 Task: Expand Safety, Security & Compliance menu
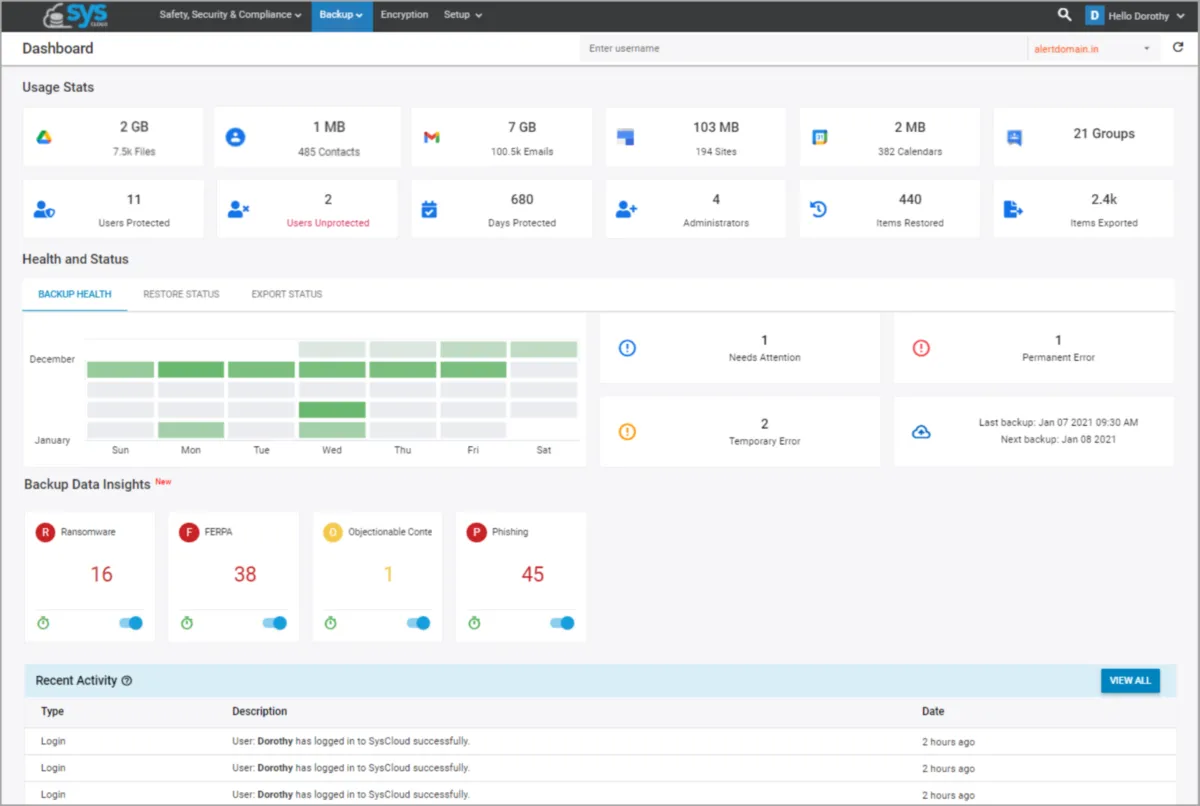(x=230, y=15)
